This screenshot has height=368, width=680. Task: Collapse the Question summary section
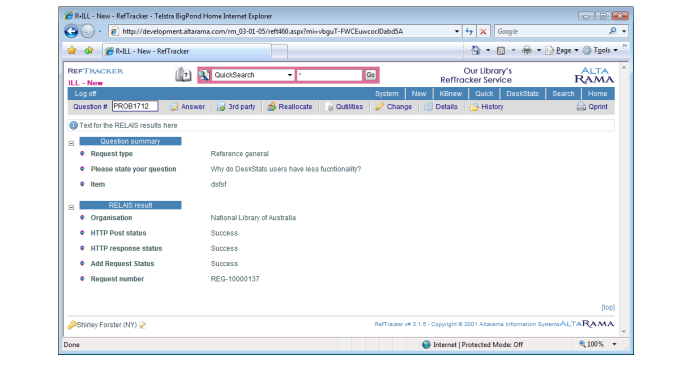pyautogui.click(x=71, y=143)
